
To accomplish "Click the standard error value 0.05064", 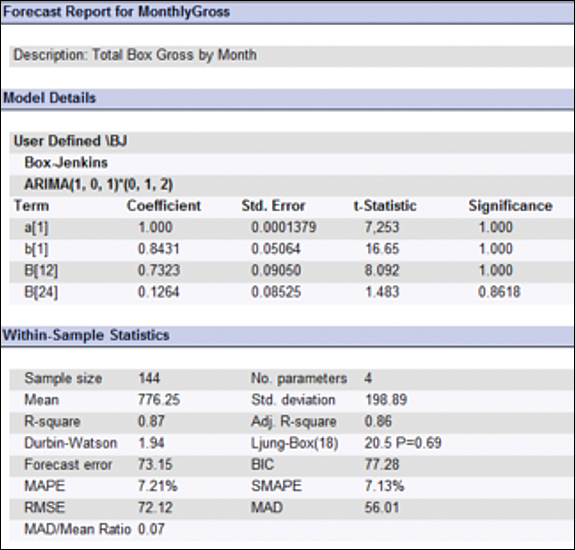I will click(x=276, y=249).
